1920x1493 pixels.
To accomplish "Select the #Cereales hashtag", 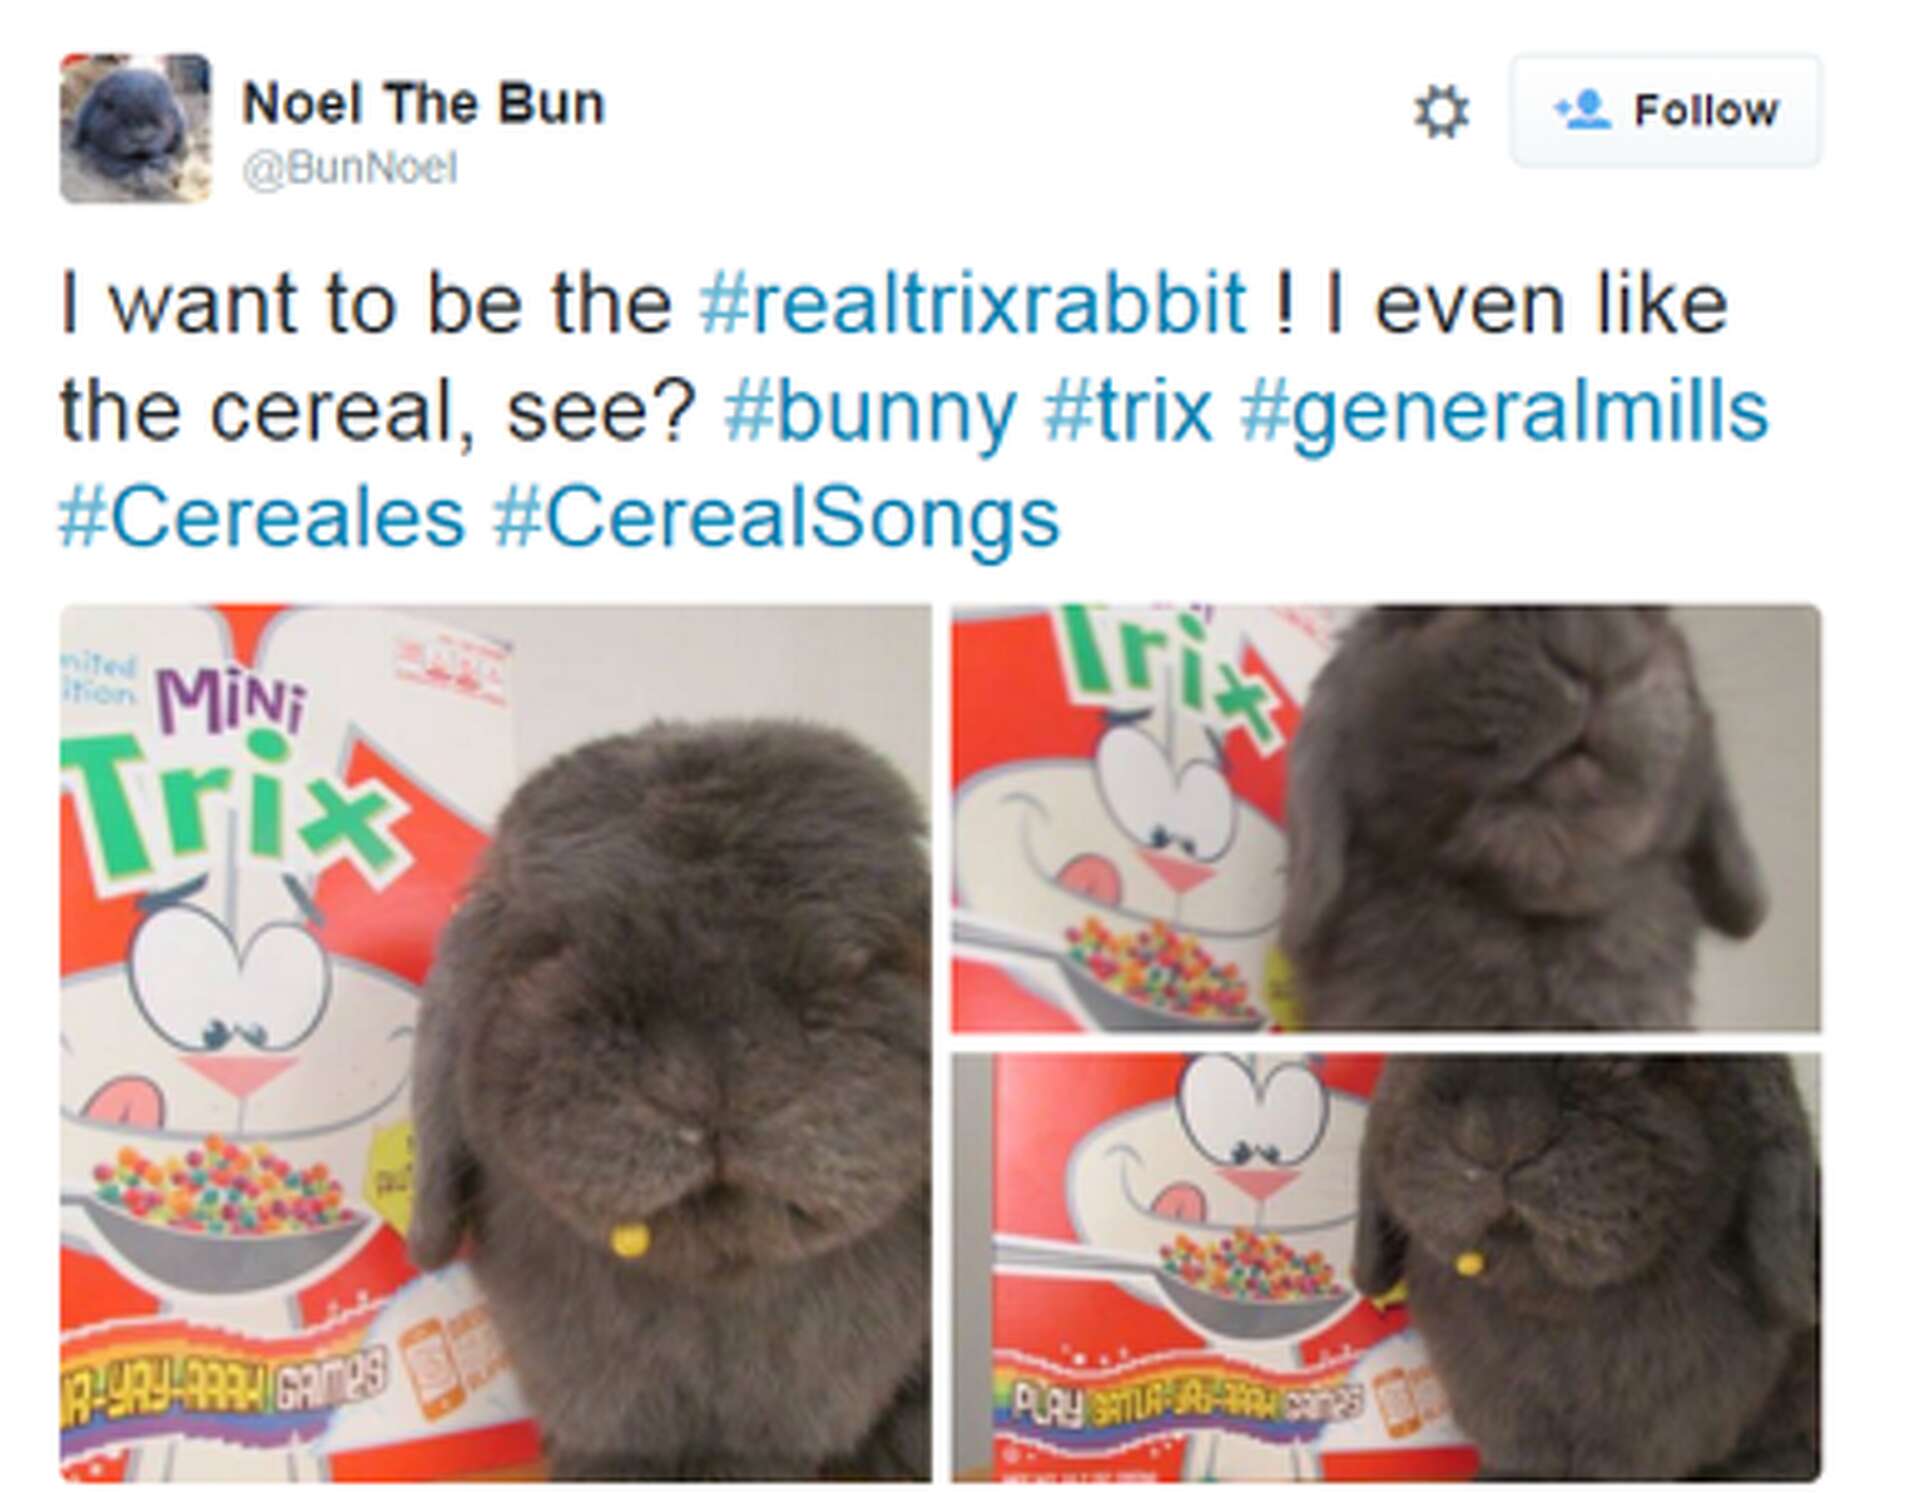I will pyautogui.click(x=262, y=517).
